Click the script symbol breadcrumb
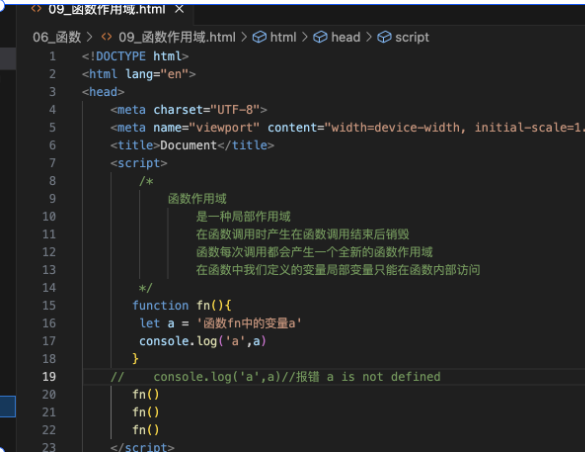 click(412, 37)
